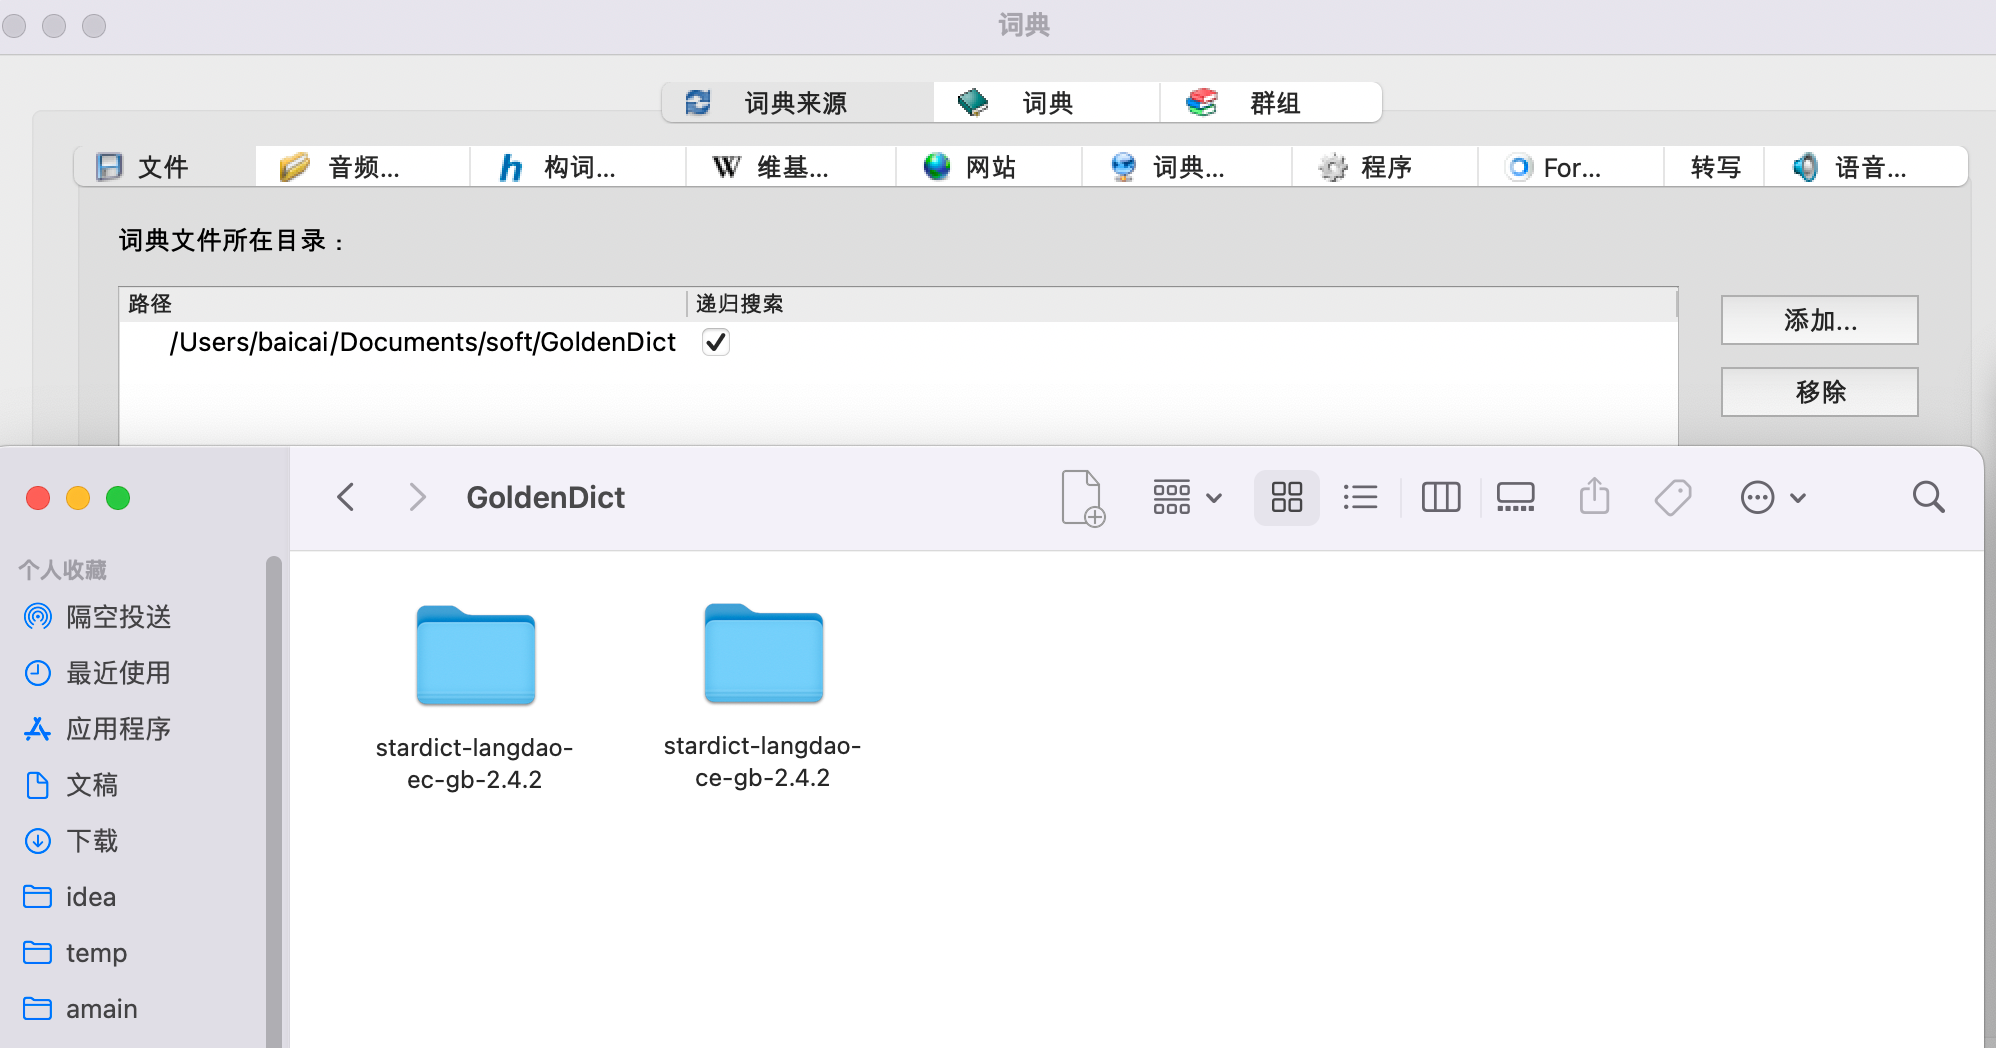Switch Finder to column view
The image size is (1996, 1048).
click(x=1441, y=497)
